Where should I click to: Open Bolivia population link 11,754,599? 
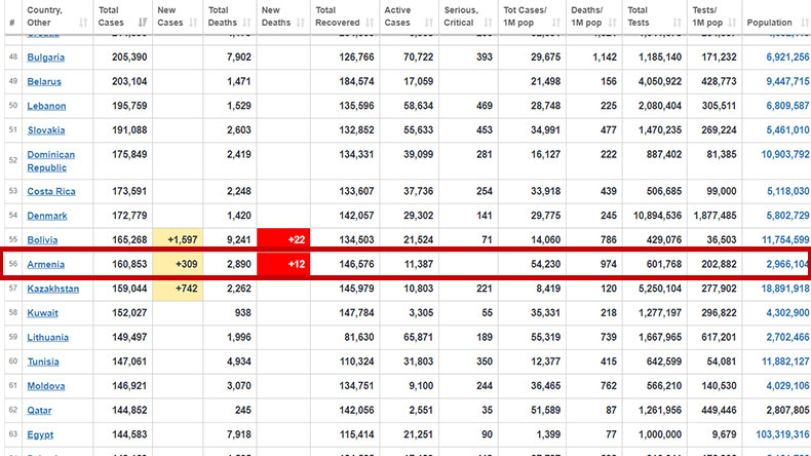tap(785, 239)
